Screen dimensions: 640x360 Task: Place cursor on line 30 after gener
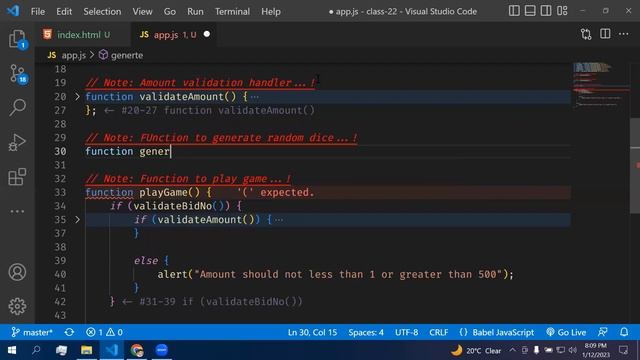pos(171,151)
